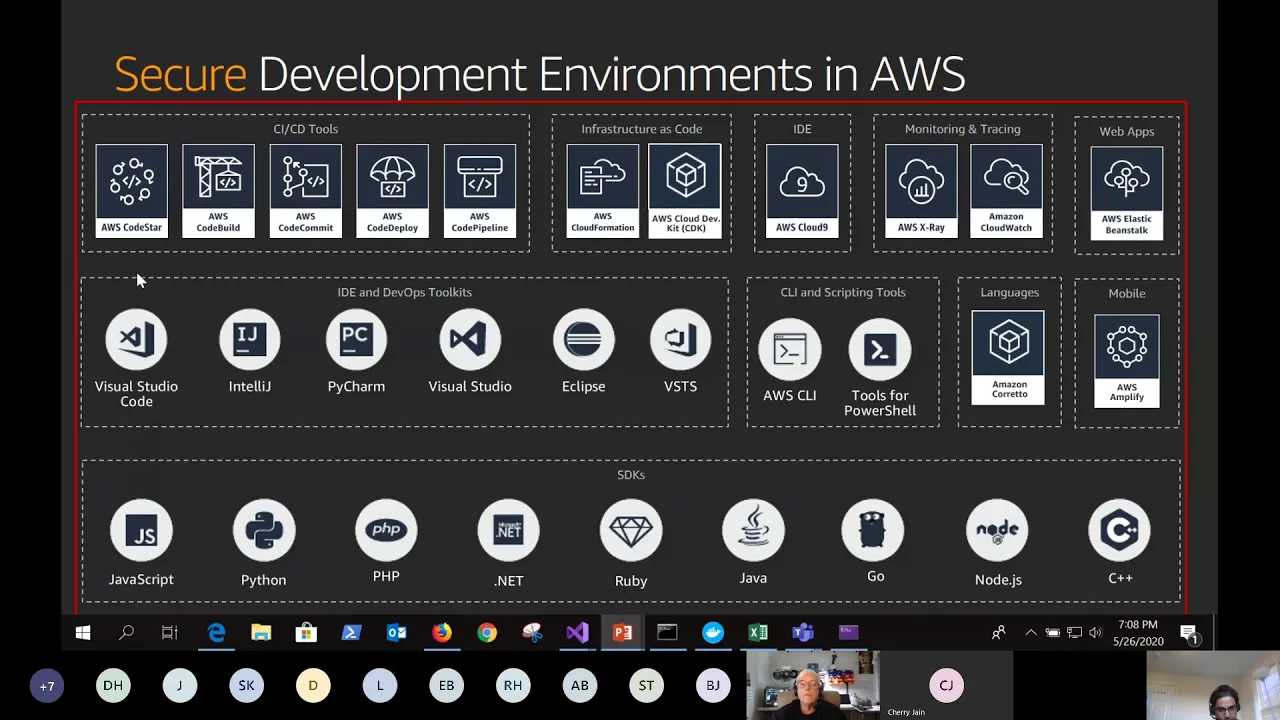This screenshot has height=720, width=1280.
Task: Open Microsoft Store from the taskbar
Action: tap(306, 632)
